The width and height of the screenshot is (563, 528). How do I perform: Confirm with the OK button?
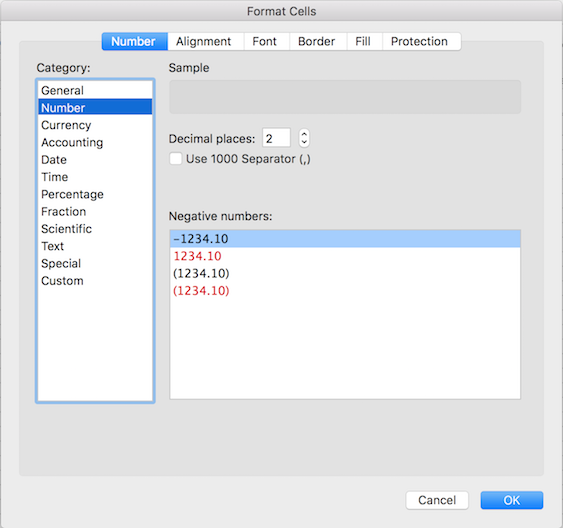(x=512, y=500)
